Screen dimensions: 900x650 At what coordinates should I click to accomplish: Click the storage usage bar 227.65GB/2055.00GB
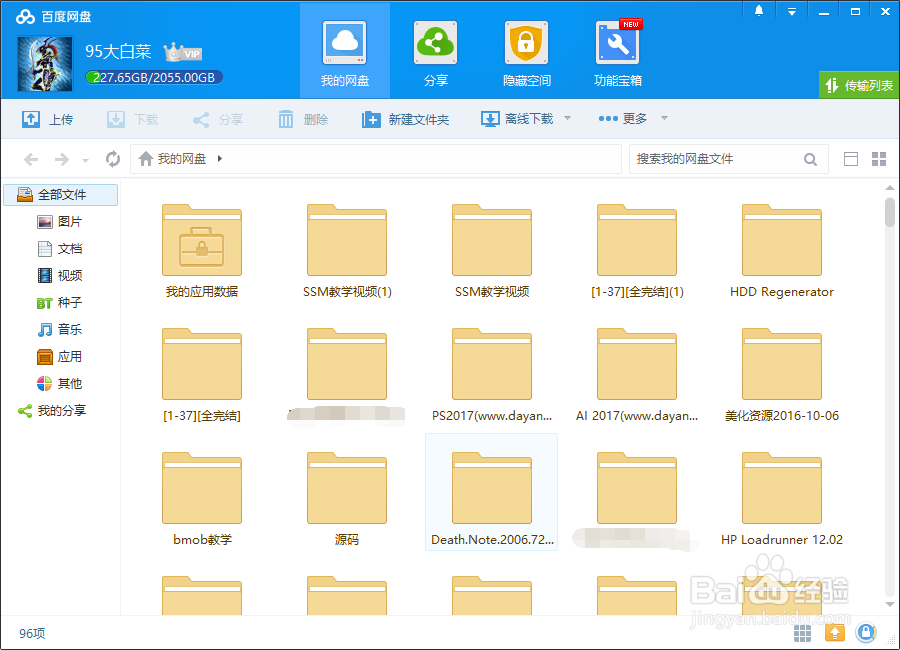tap(153, 78)
